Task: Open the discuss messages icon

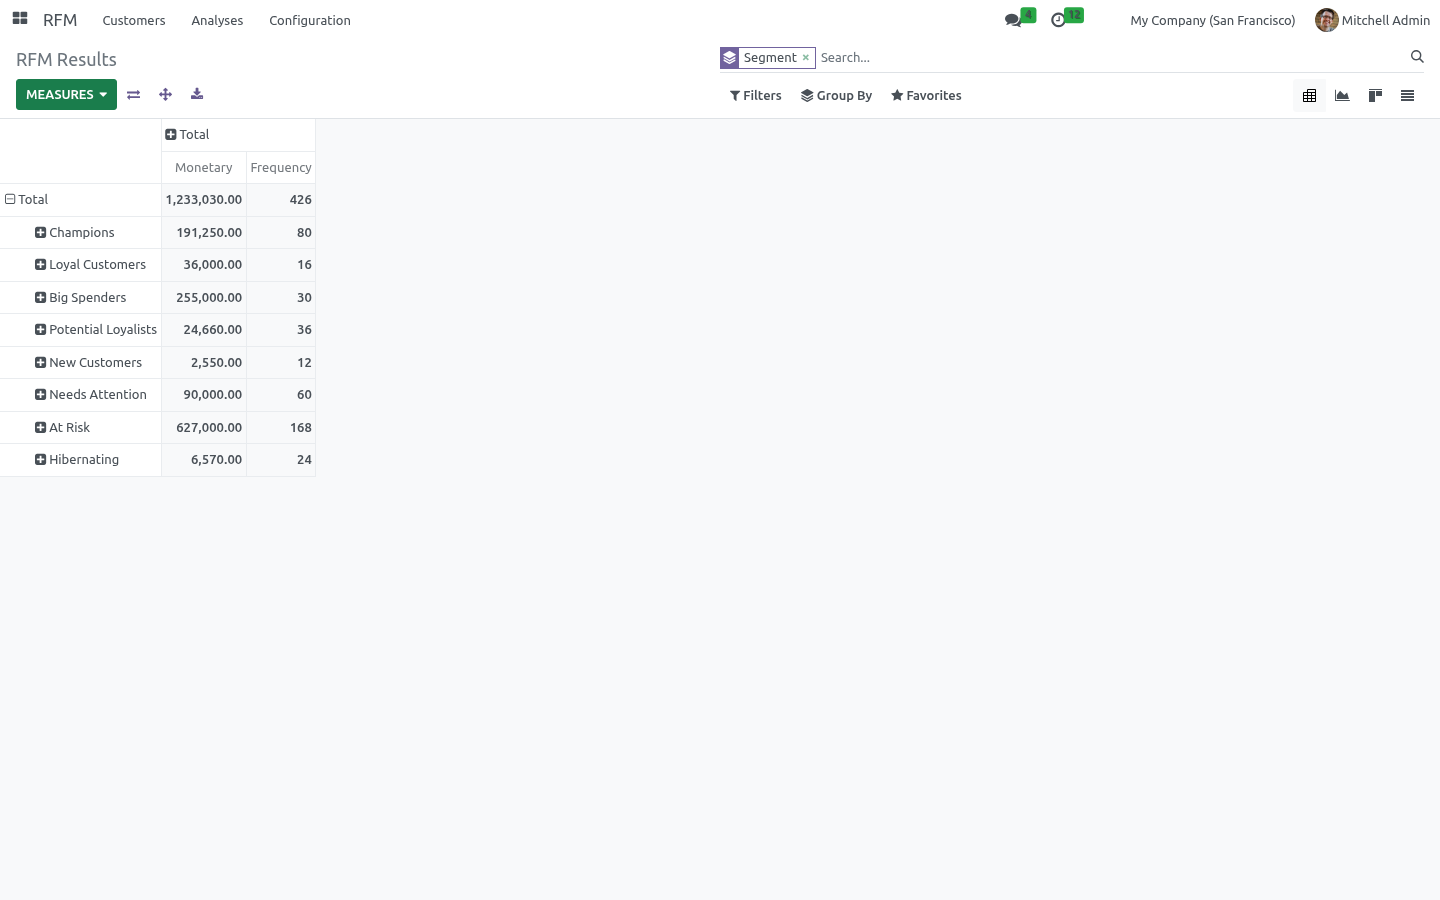Action: [x=1013, y=20]
